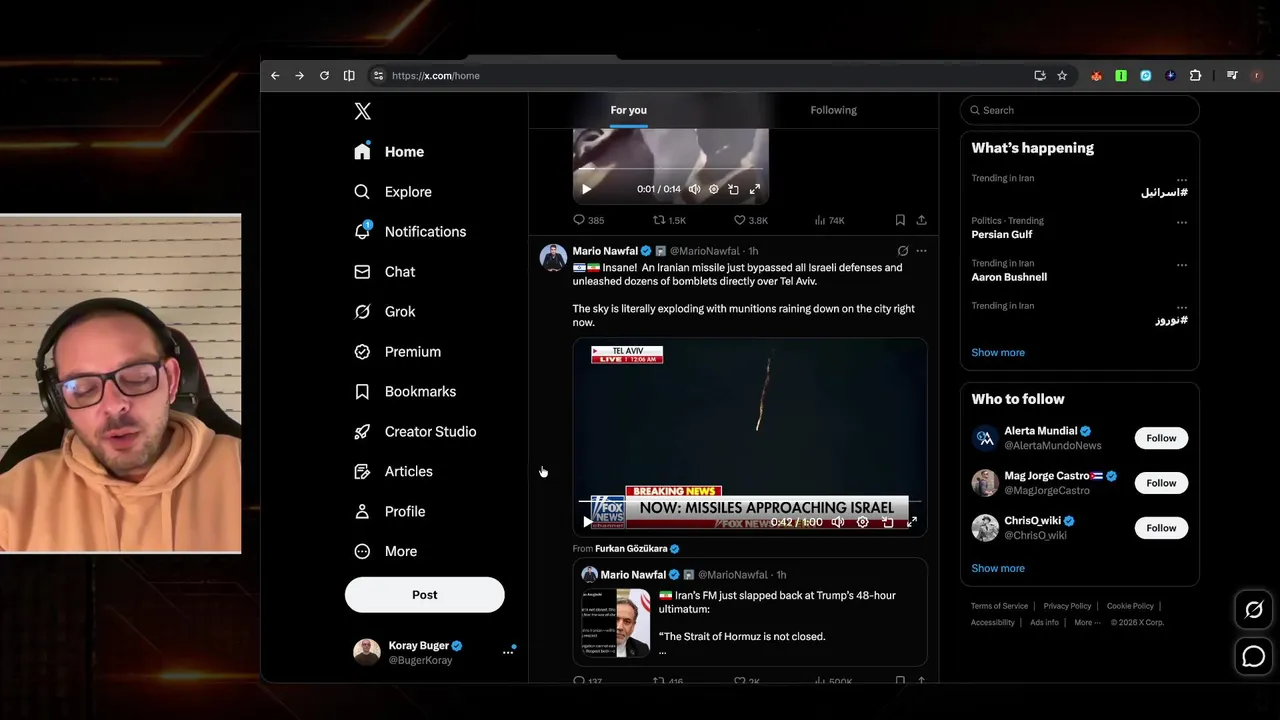Open the Terms of Service link

point(999,606)
